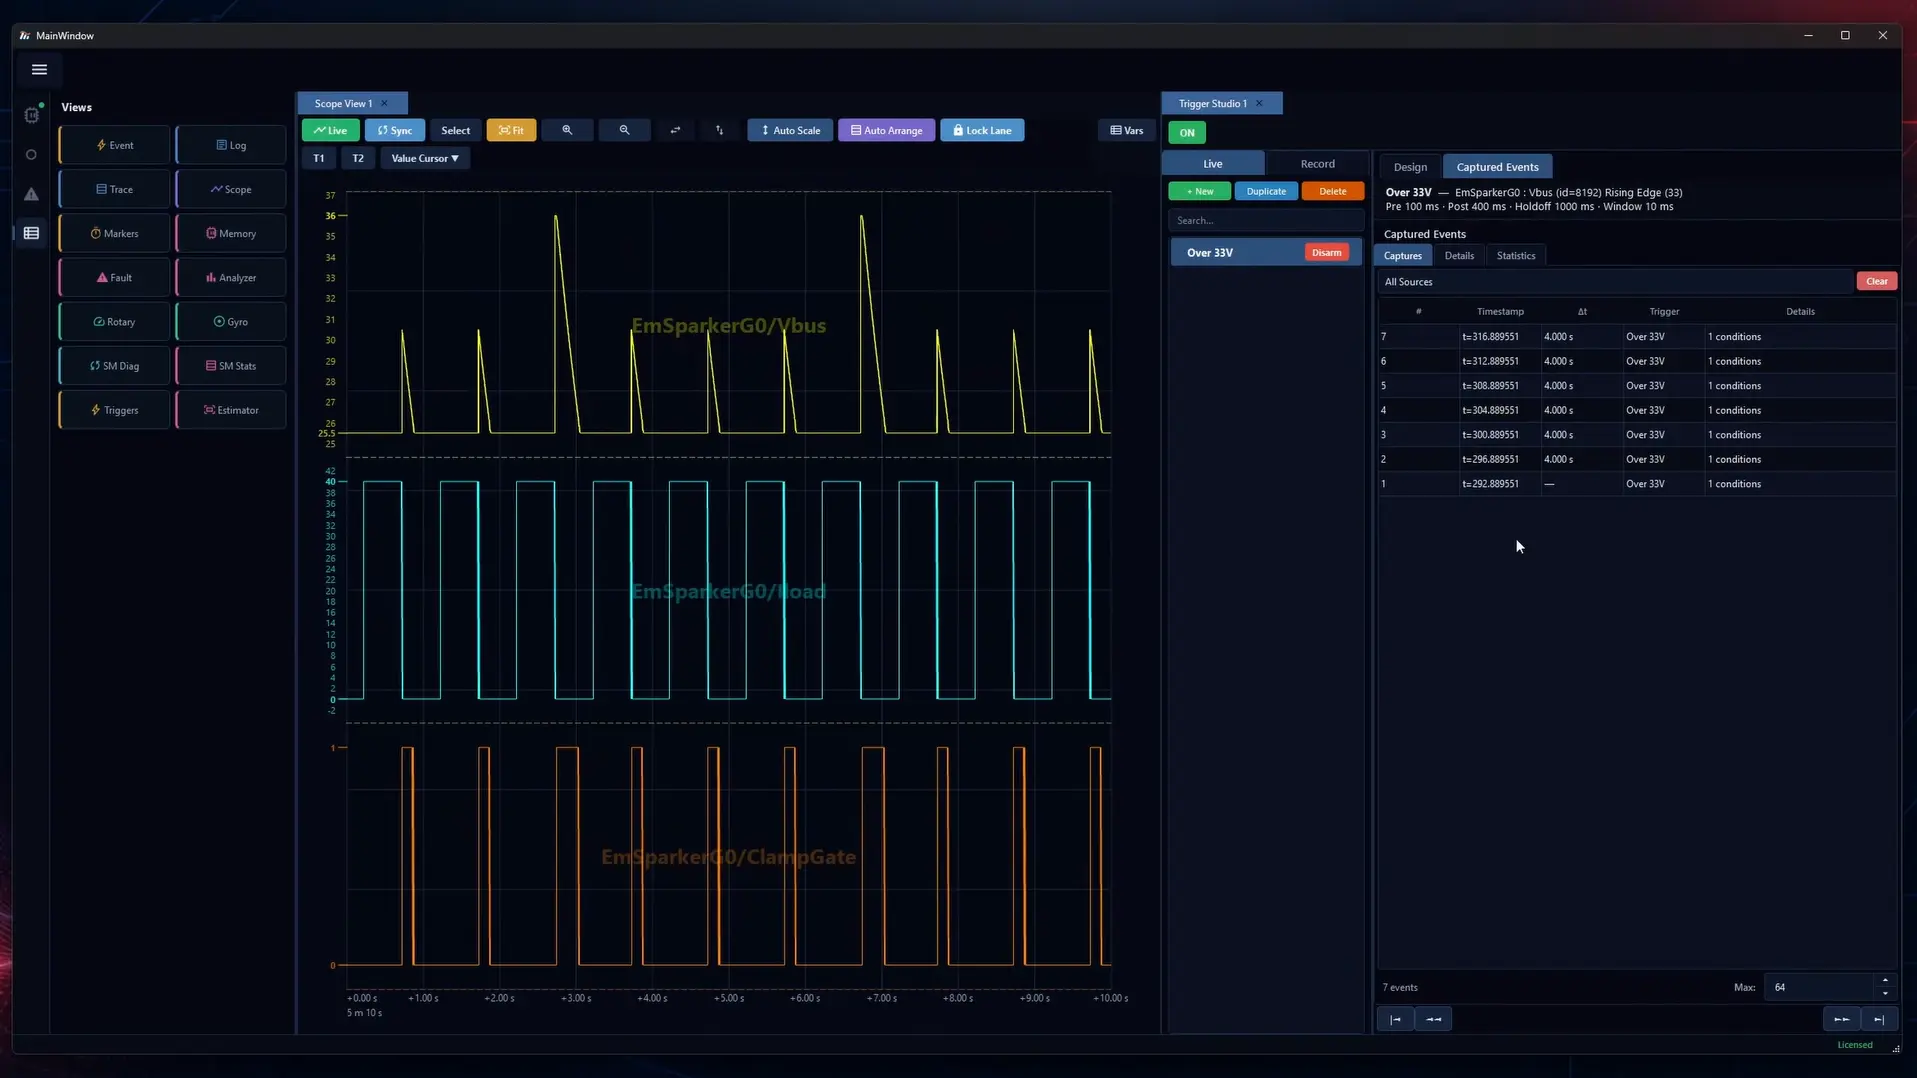This screenshot has height=1078, width=1917.
Task: Click the trigger Search field
Action: pyautogui.click(x=1266, y=220)
